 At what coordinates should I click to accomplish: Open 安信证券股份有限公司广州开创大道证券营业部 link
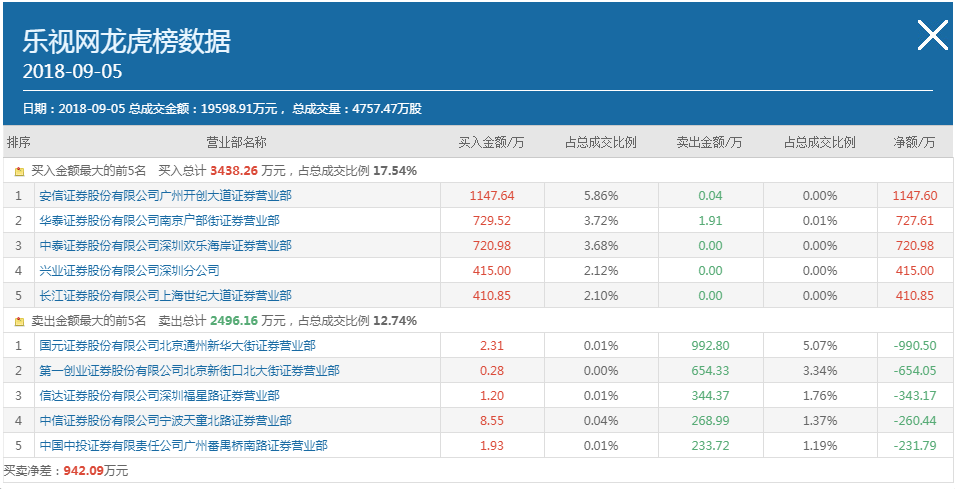pyautogui.click(x=165, y=196)
